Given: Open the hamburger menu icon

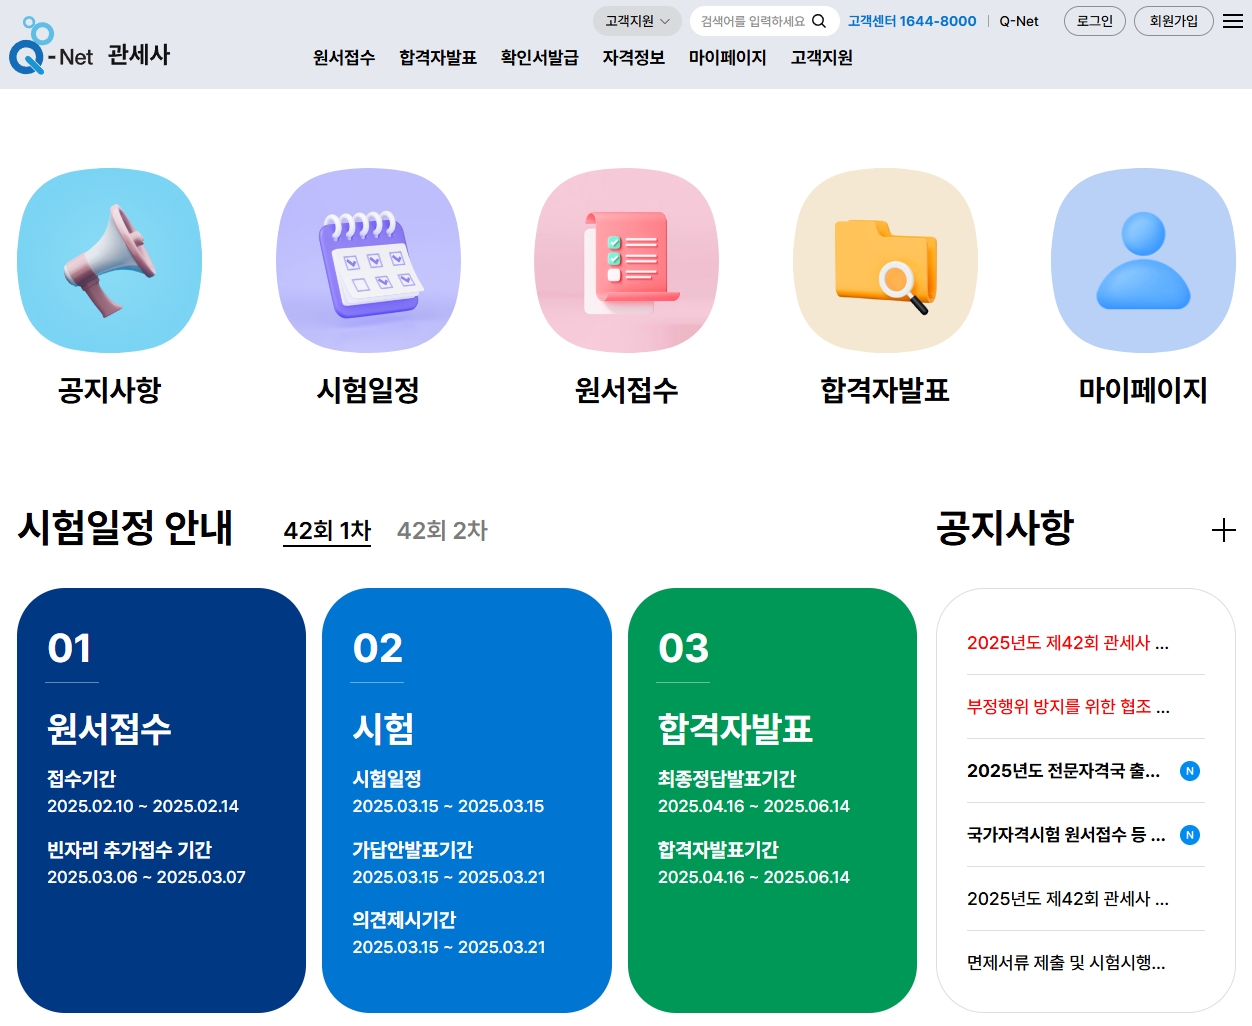Looking at the screenshot, I should (1232, 20).
